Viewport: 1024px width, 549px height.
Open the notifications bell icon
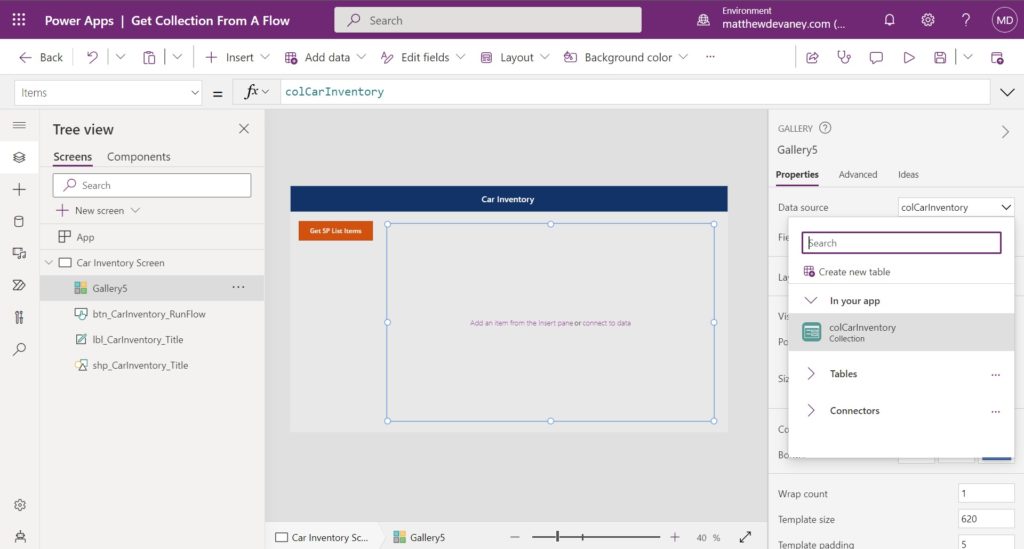point(889,20)
